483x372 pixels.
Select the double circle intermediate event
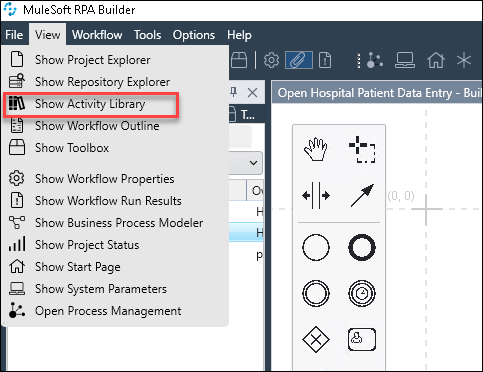pos(316,293)
